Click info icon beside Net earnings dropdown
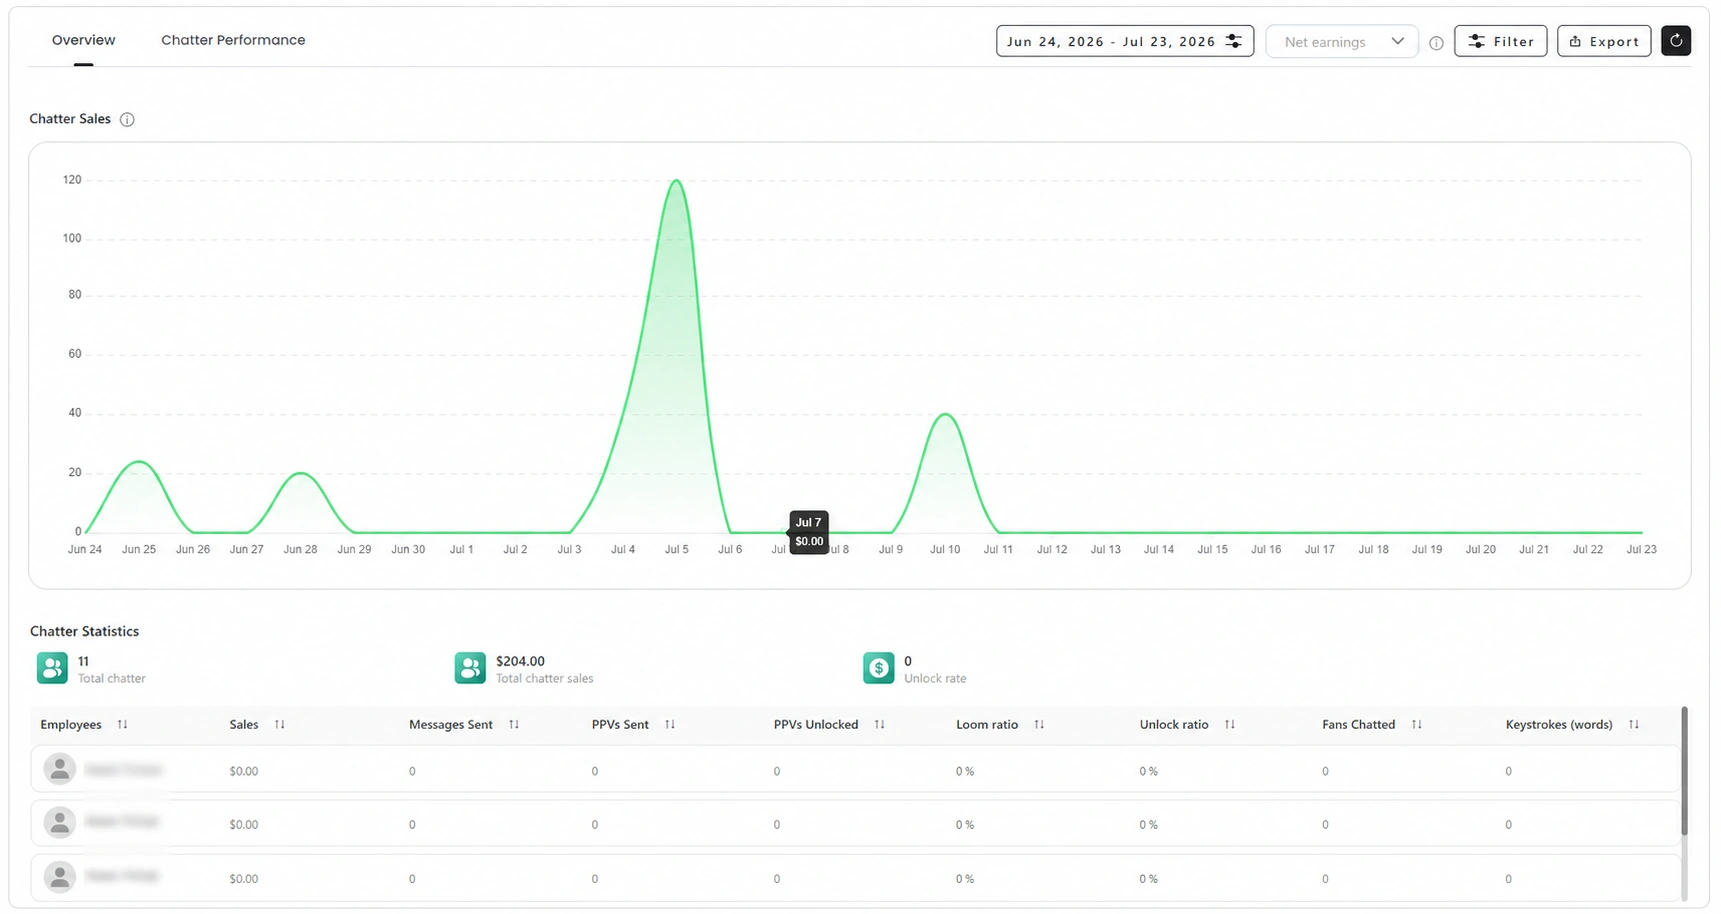 [x=1436, y=43]
